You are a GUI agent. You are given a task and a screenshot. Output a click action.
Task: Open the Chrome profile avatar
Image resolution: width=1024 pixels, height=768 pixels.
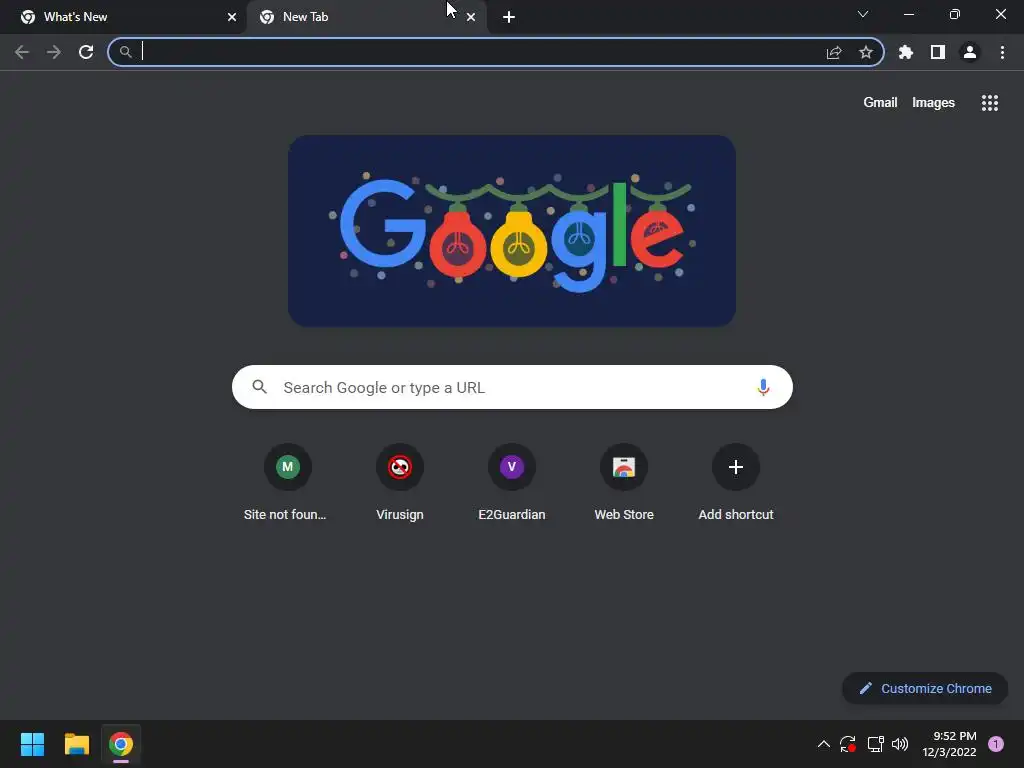pyautogui.click(x=970, y=52)
